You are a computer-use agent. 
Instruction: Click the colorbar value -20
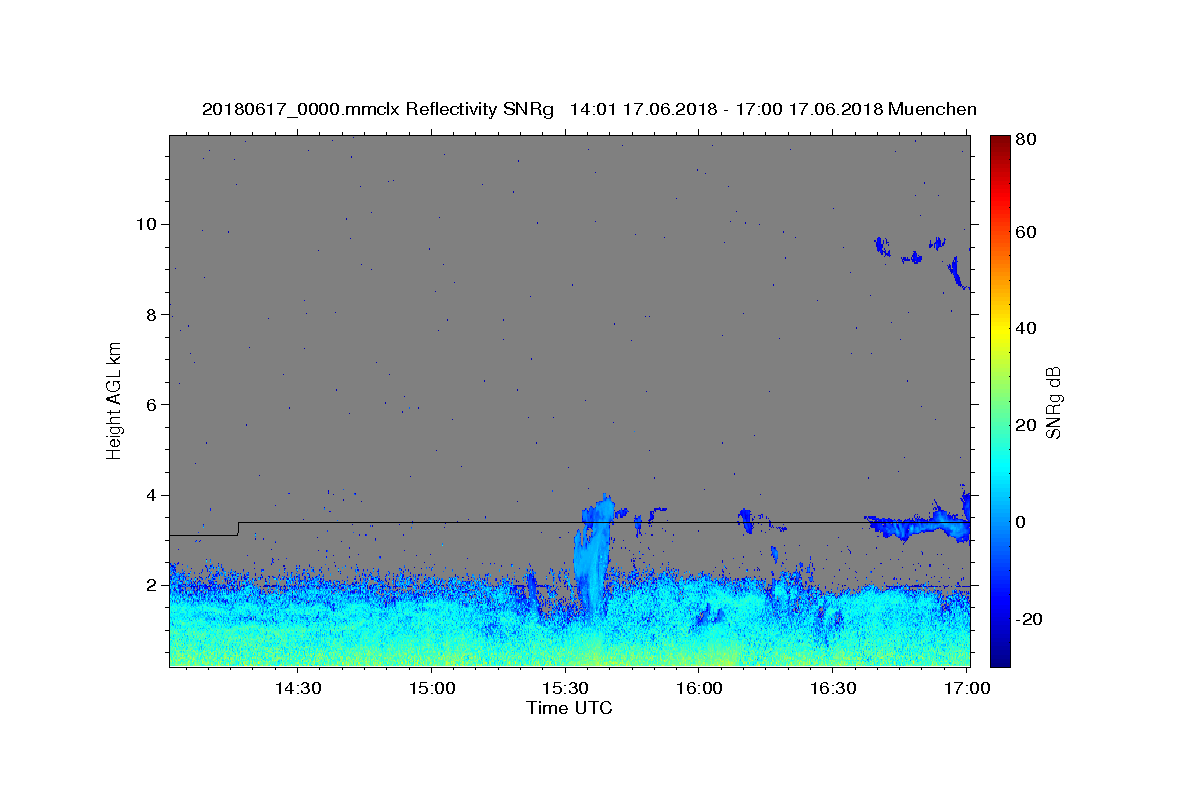pos(1027,619)
